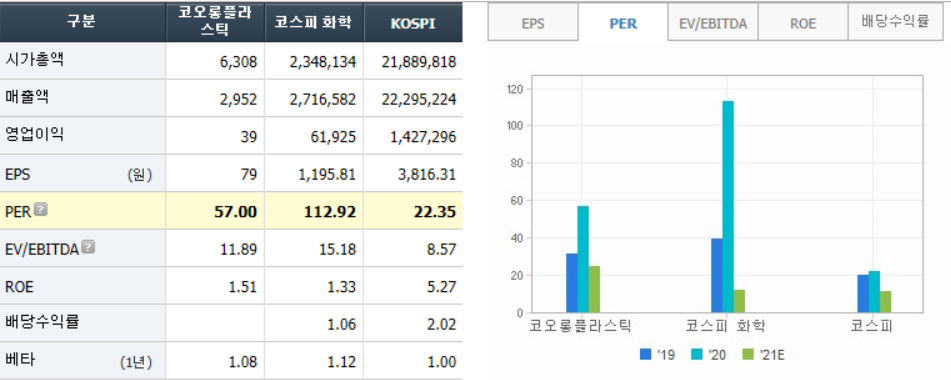
Task: Click the '20 bar for 코오롱플라스틱 in chart
Action: (583, 259)
